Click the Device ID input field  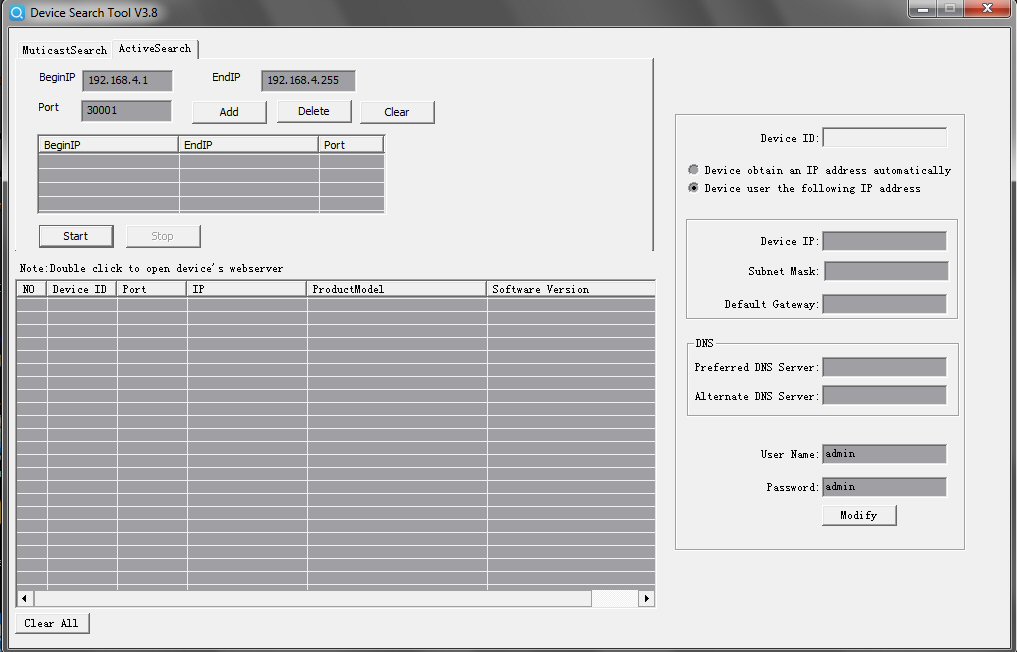pos(885,138)
